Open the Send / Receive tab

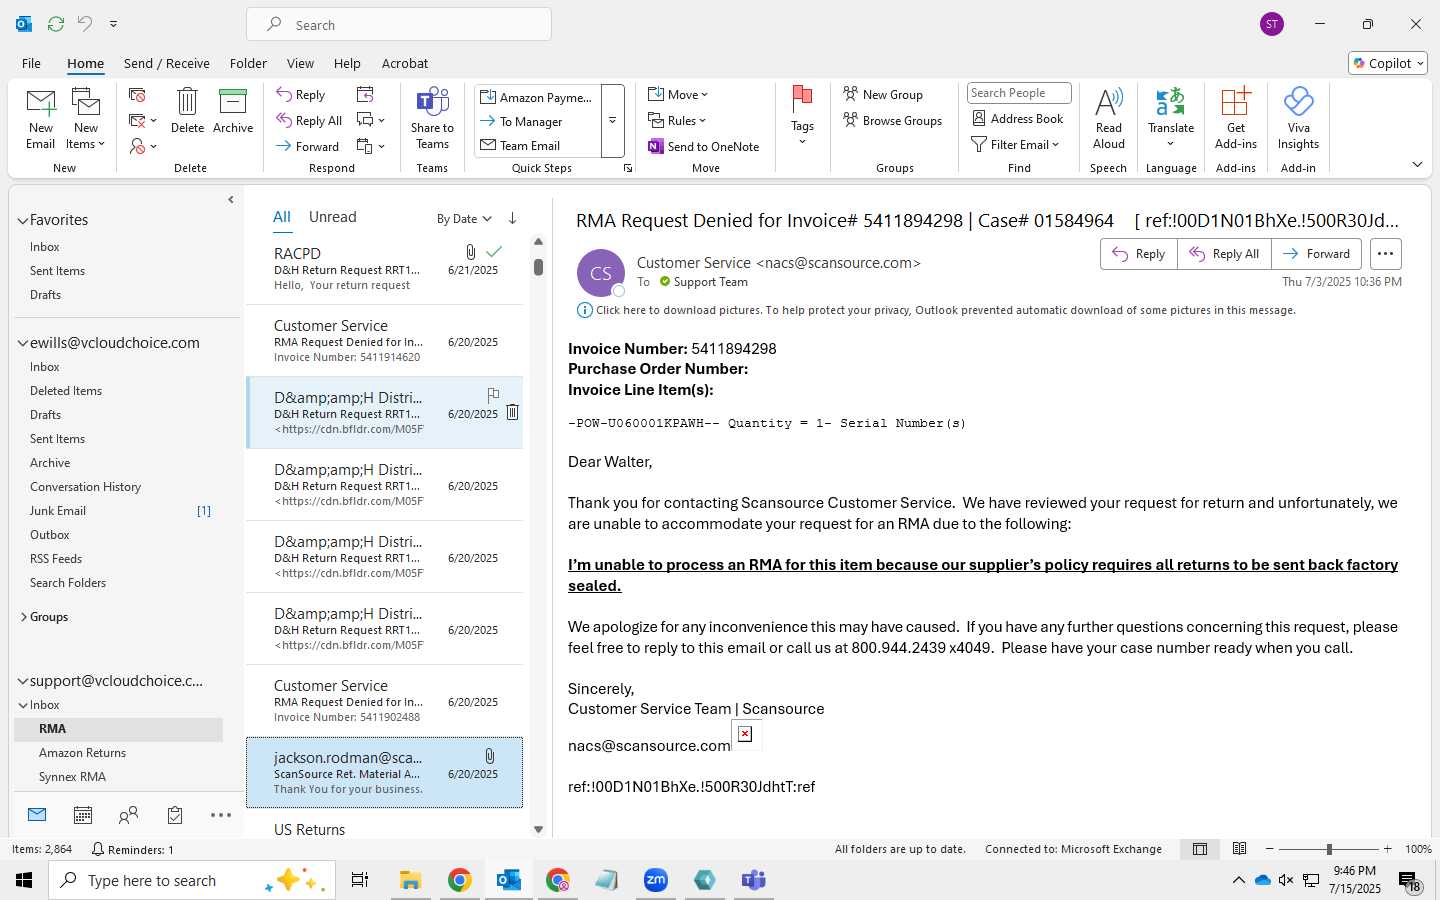point(167,63)
